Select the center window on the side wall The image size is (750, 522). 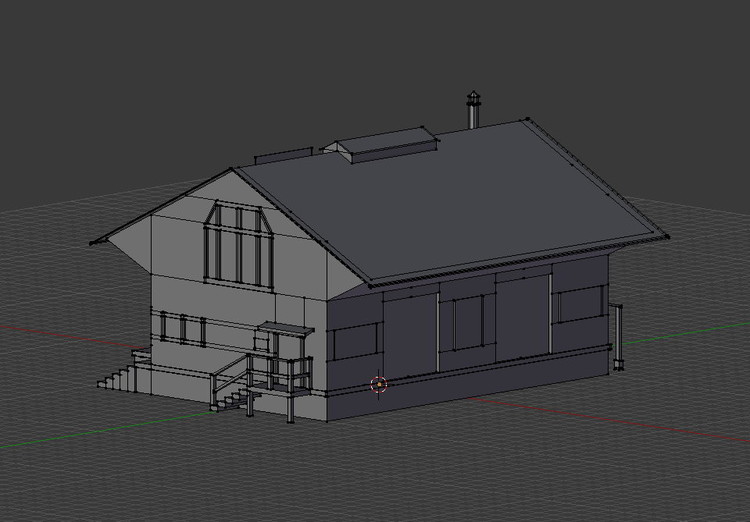468,323
